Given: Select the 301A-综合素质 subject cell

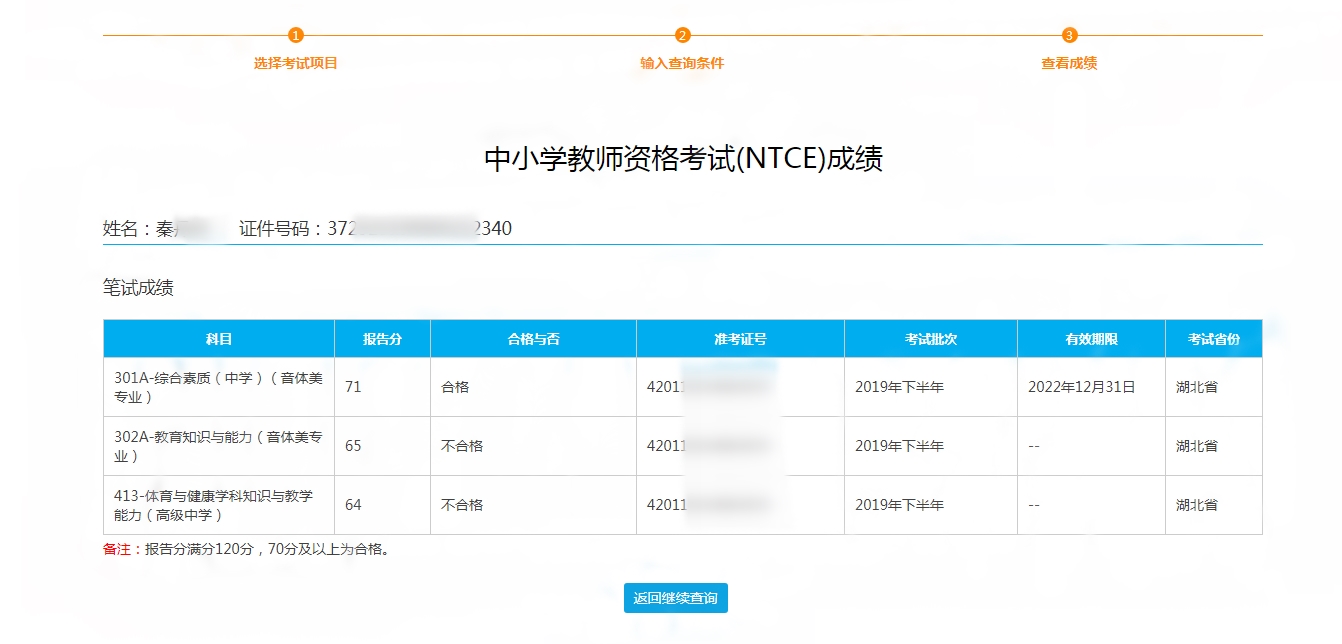Looking at the screenshot, I should pos(219,387).
